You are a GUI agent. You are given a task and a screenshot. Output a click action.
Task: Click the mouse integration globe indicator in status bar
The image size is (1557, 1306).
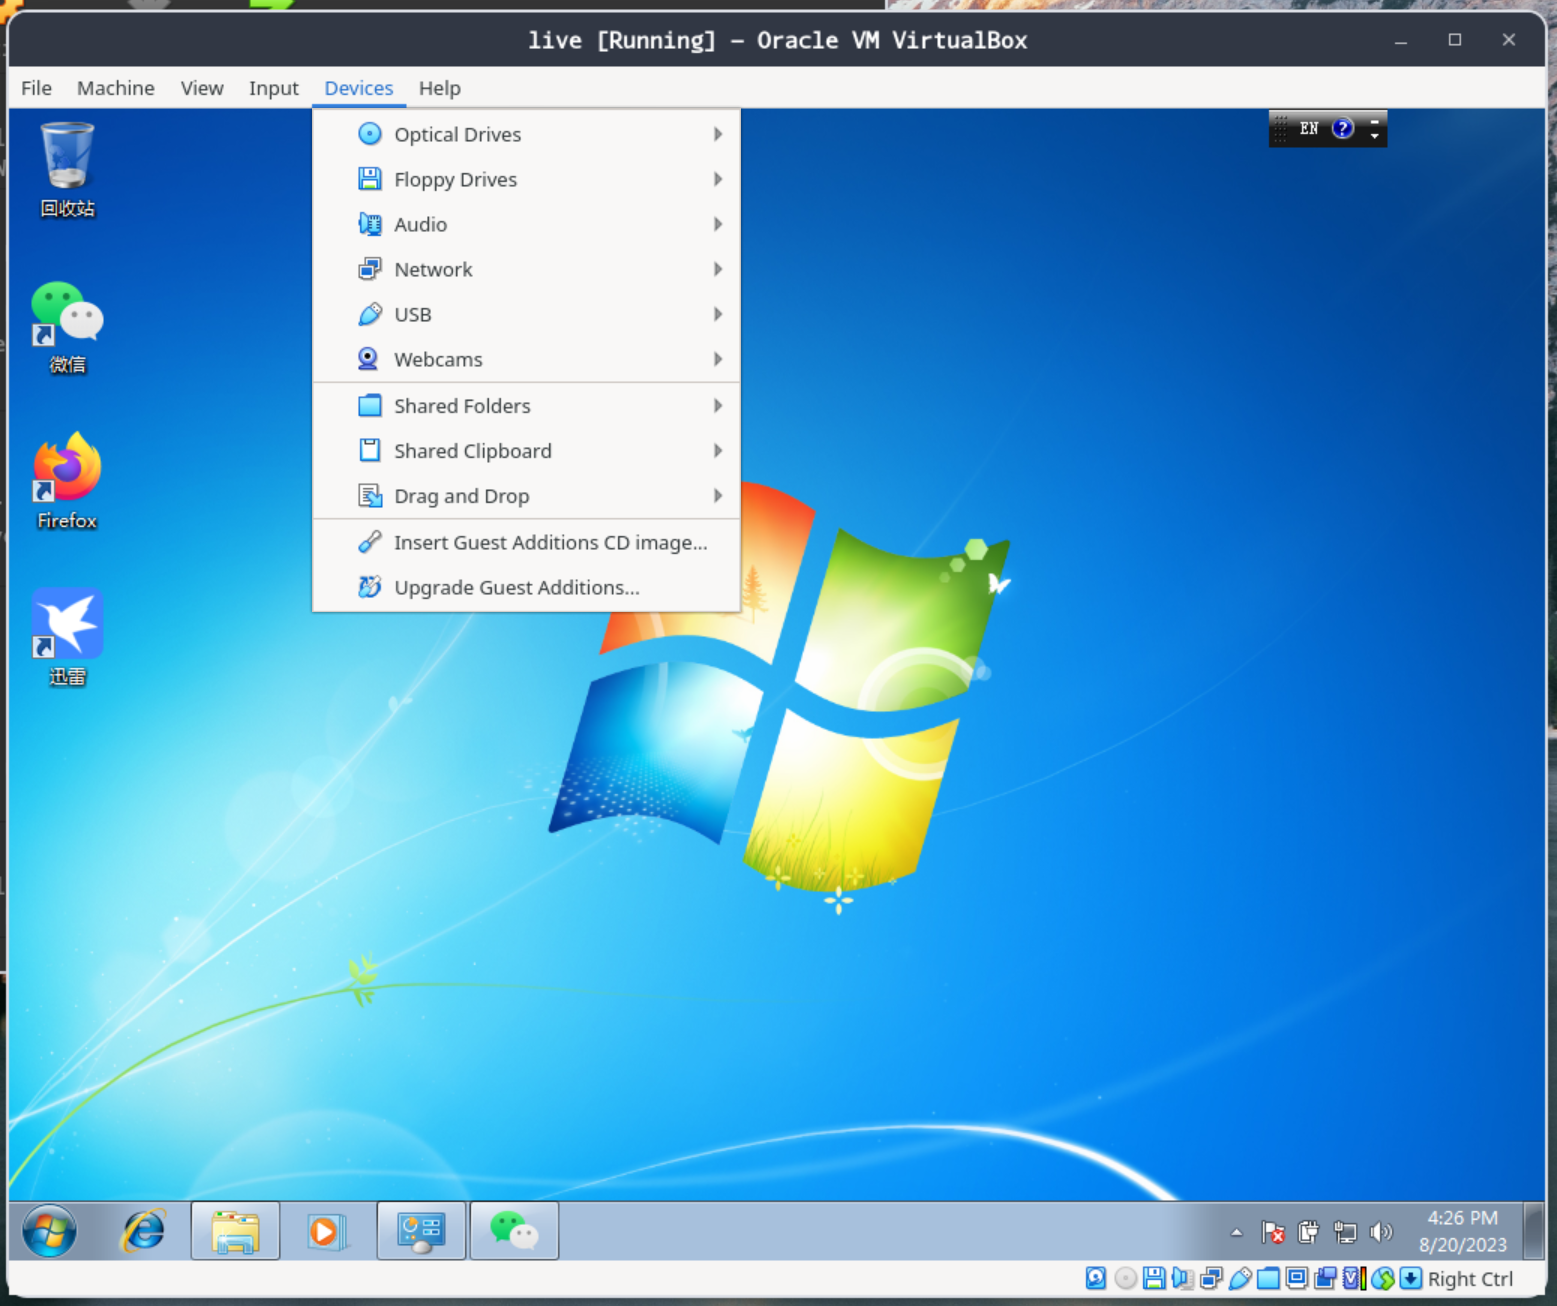pos(1383,1278)
